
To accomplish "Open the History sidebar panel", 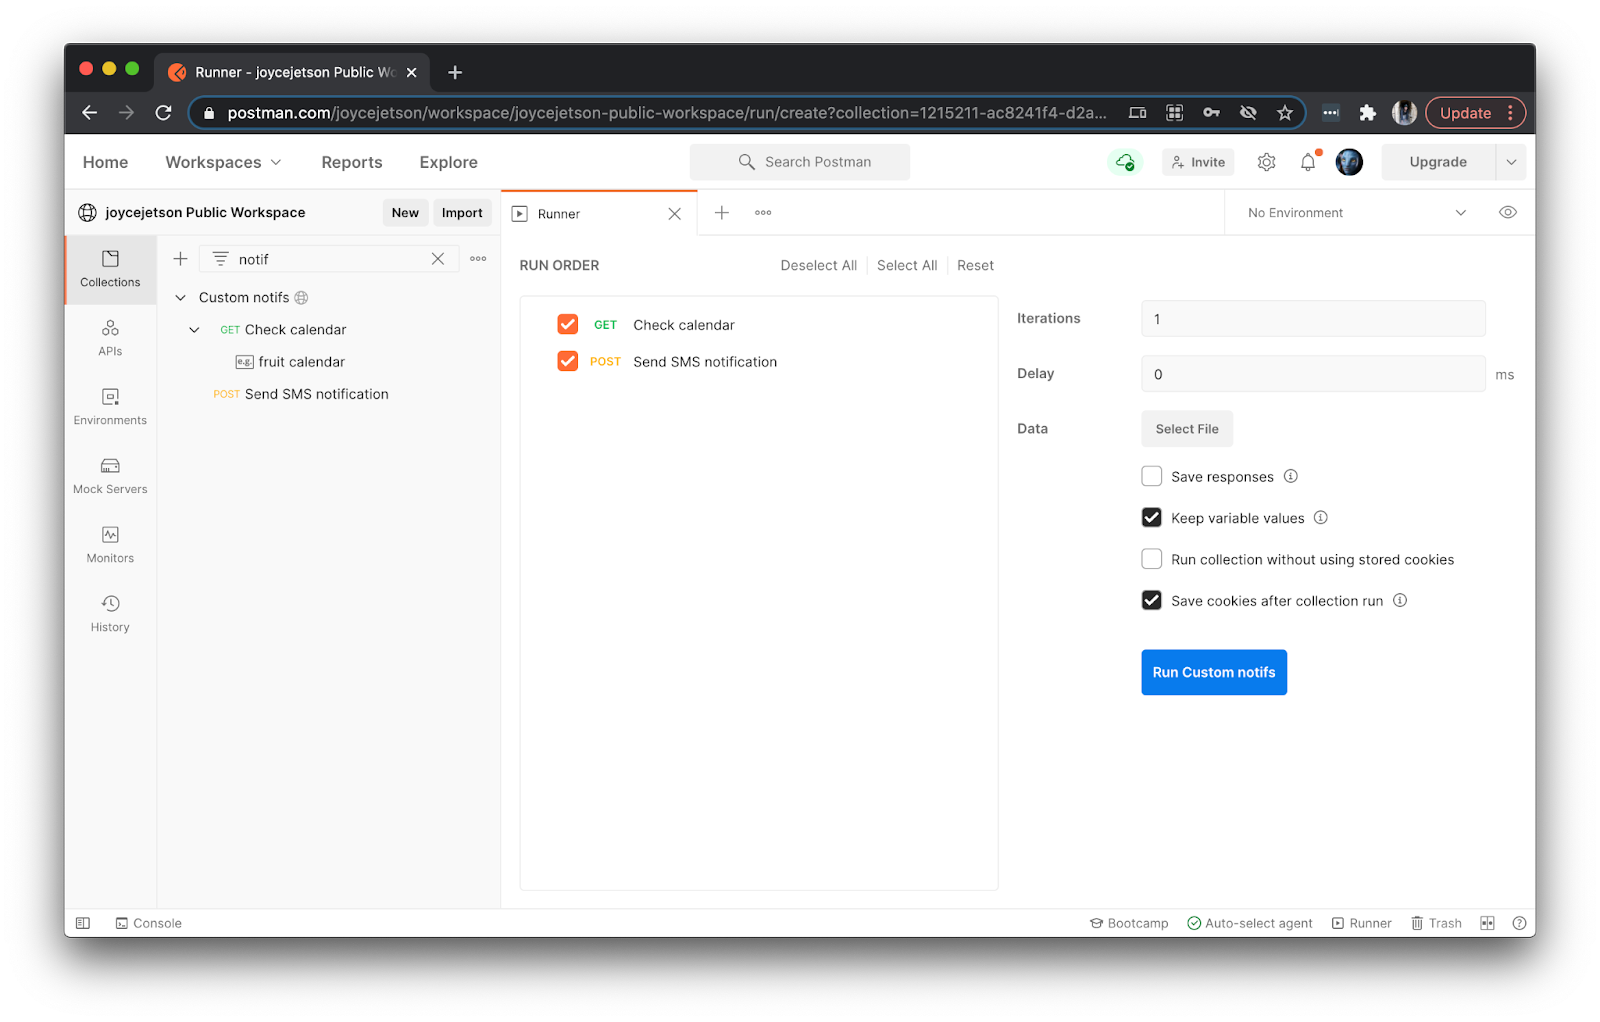I will [110, 614].
